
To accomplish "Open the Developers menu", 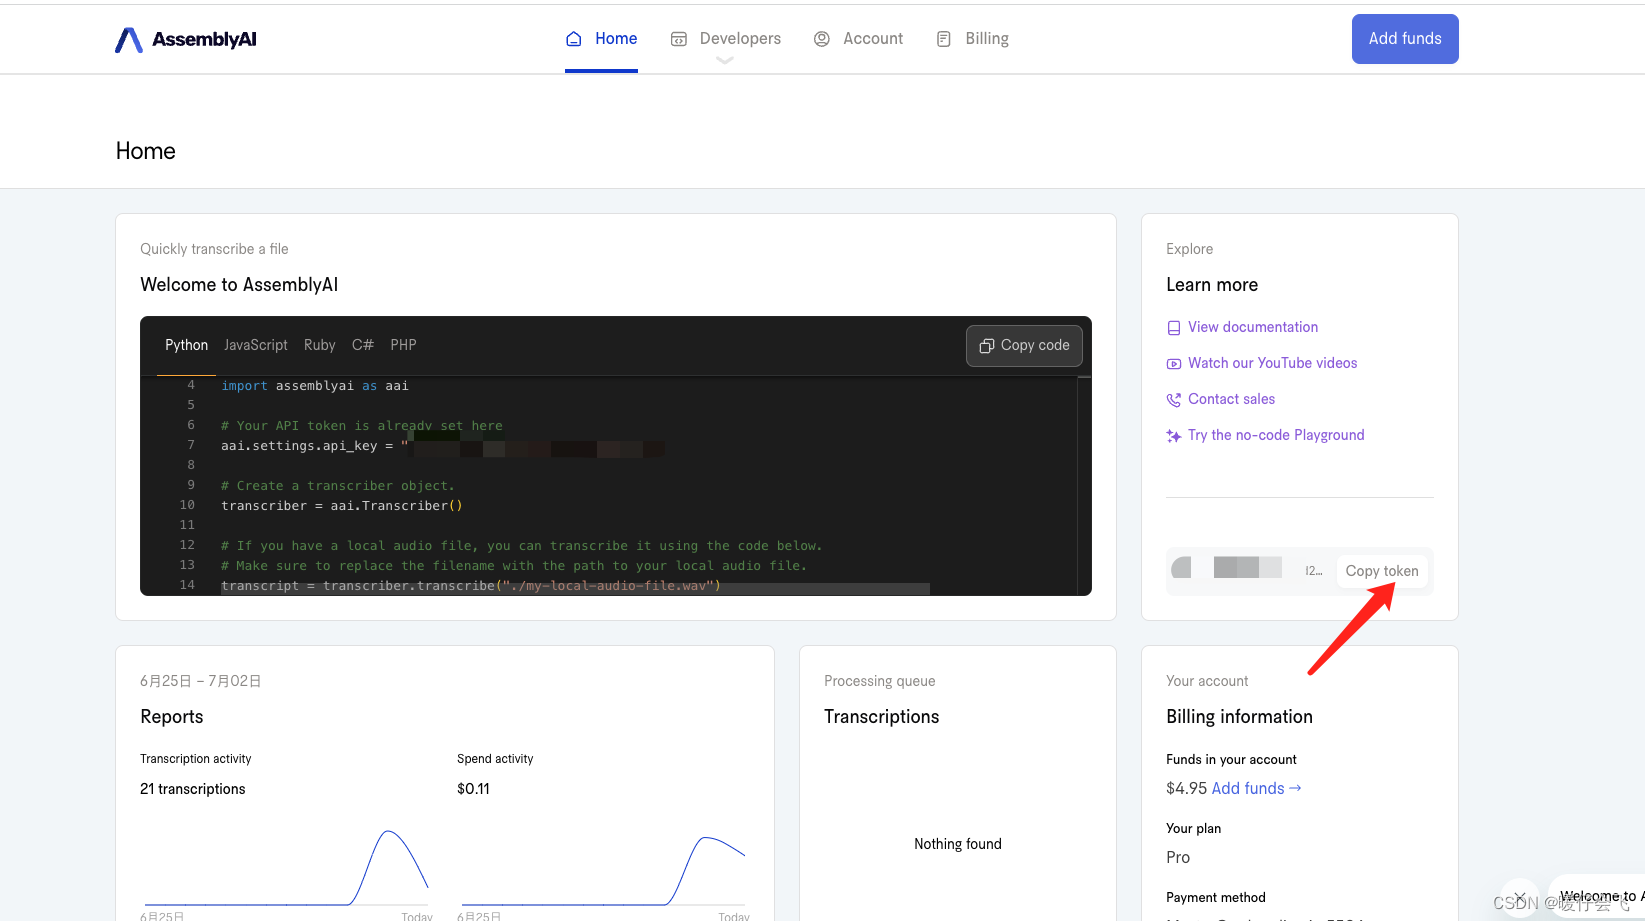I will pos(726,39).
